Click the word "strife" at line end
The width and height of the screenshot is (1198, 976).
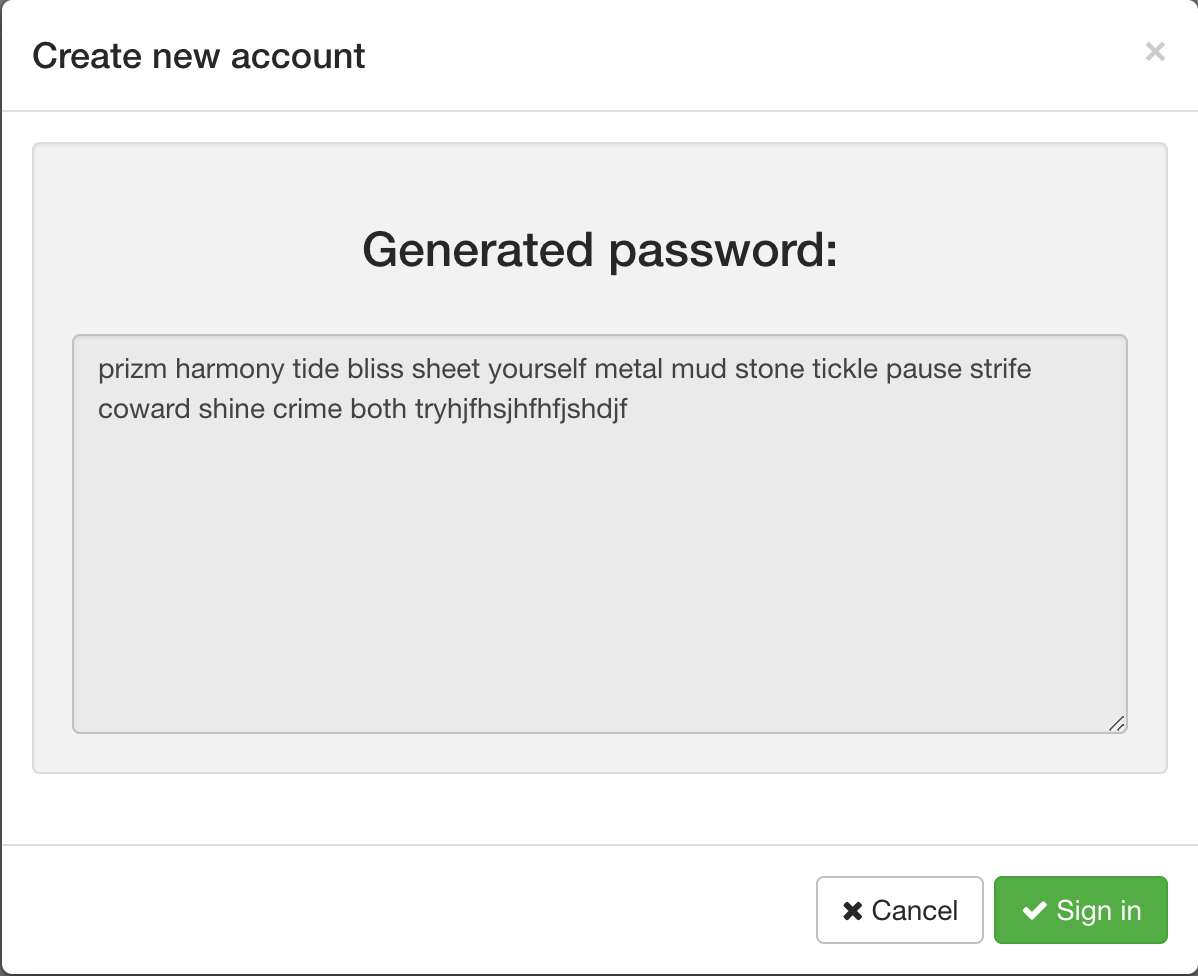pos(1000,369)
